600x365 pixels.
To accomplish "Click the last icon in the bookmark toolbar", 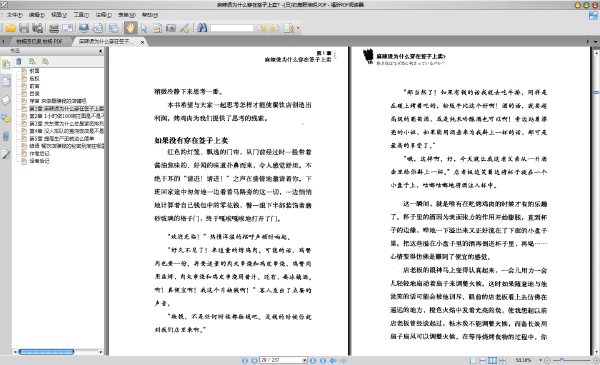I will tap(45, 61).
